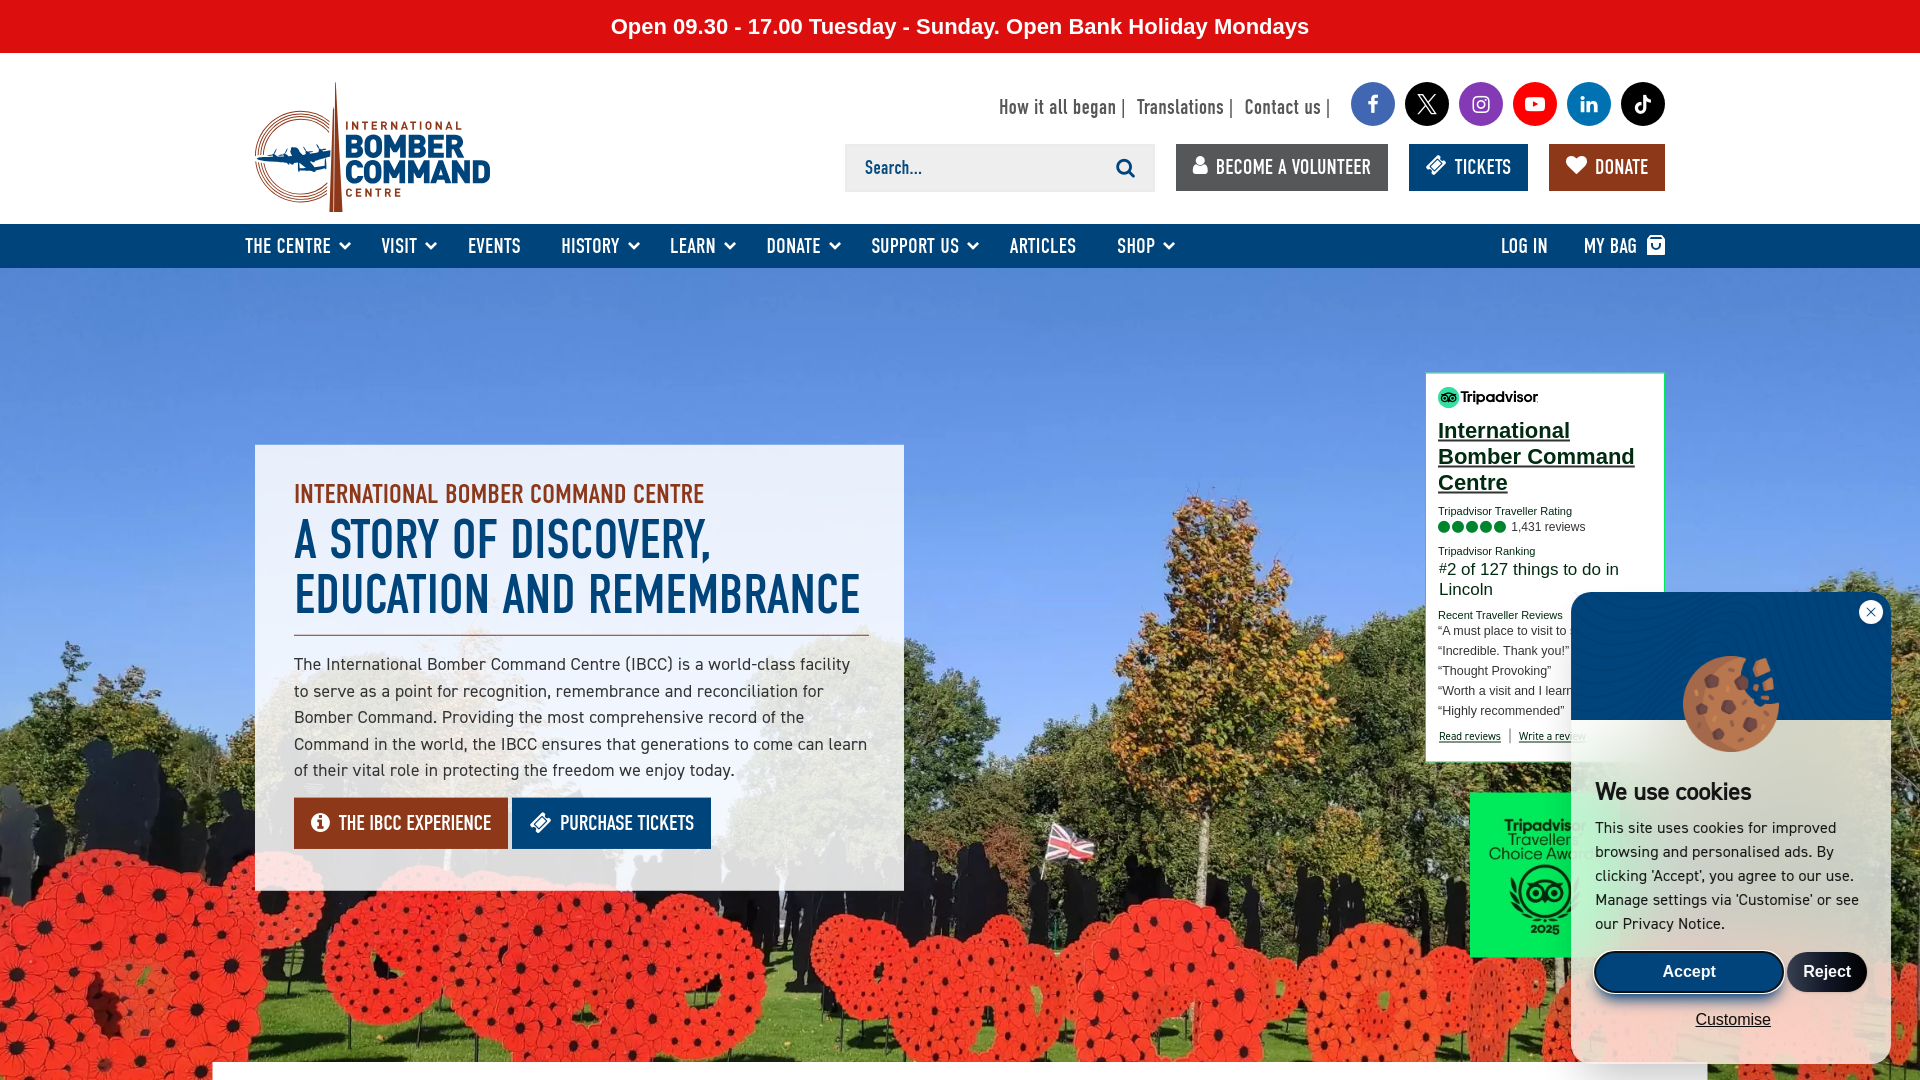Expand the Donate nav menu chevron

coord(835,246)
